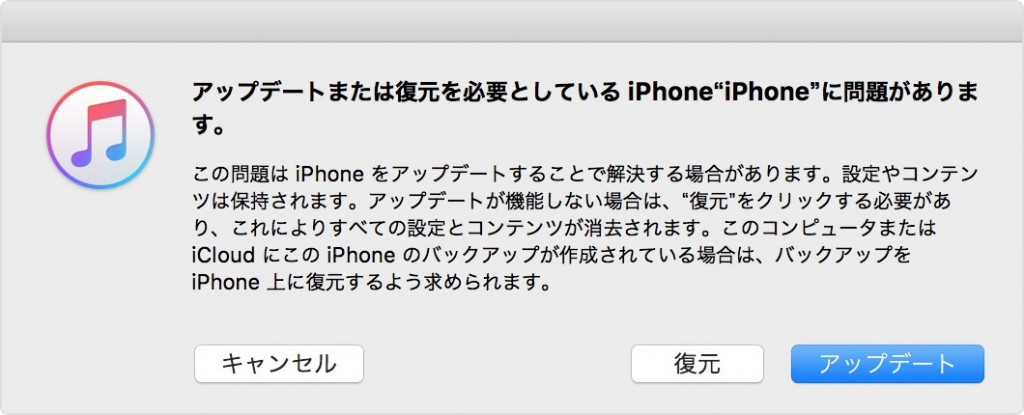The image size is (1024, 415).
Task: Click the phrase バックアップを in the description
Action: (842, 256)
